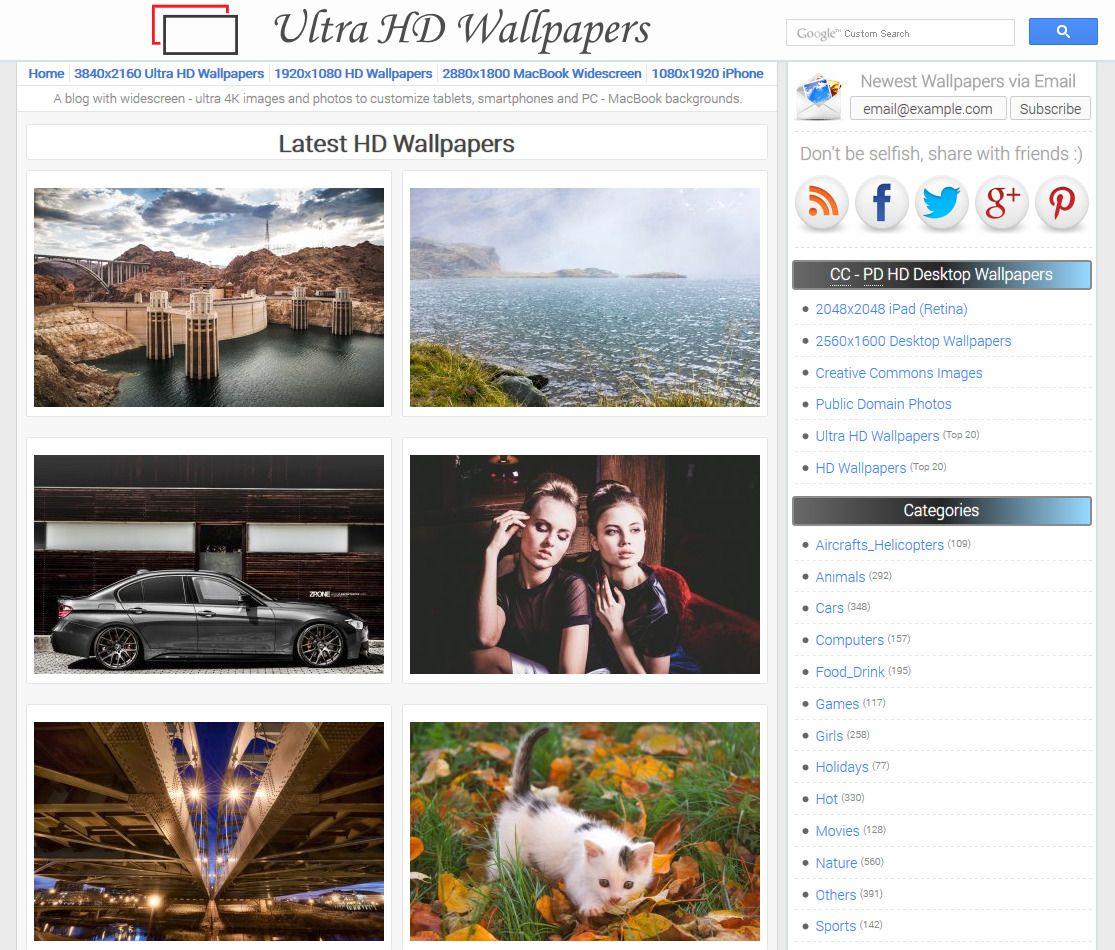Click the Twitter bird icon
Viewport: 1115px width, 950px height.
[x=941, y=204]
